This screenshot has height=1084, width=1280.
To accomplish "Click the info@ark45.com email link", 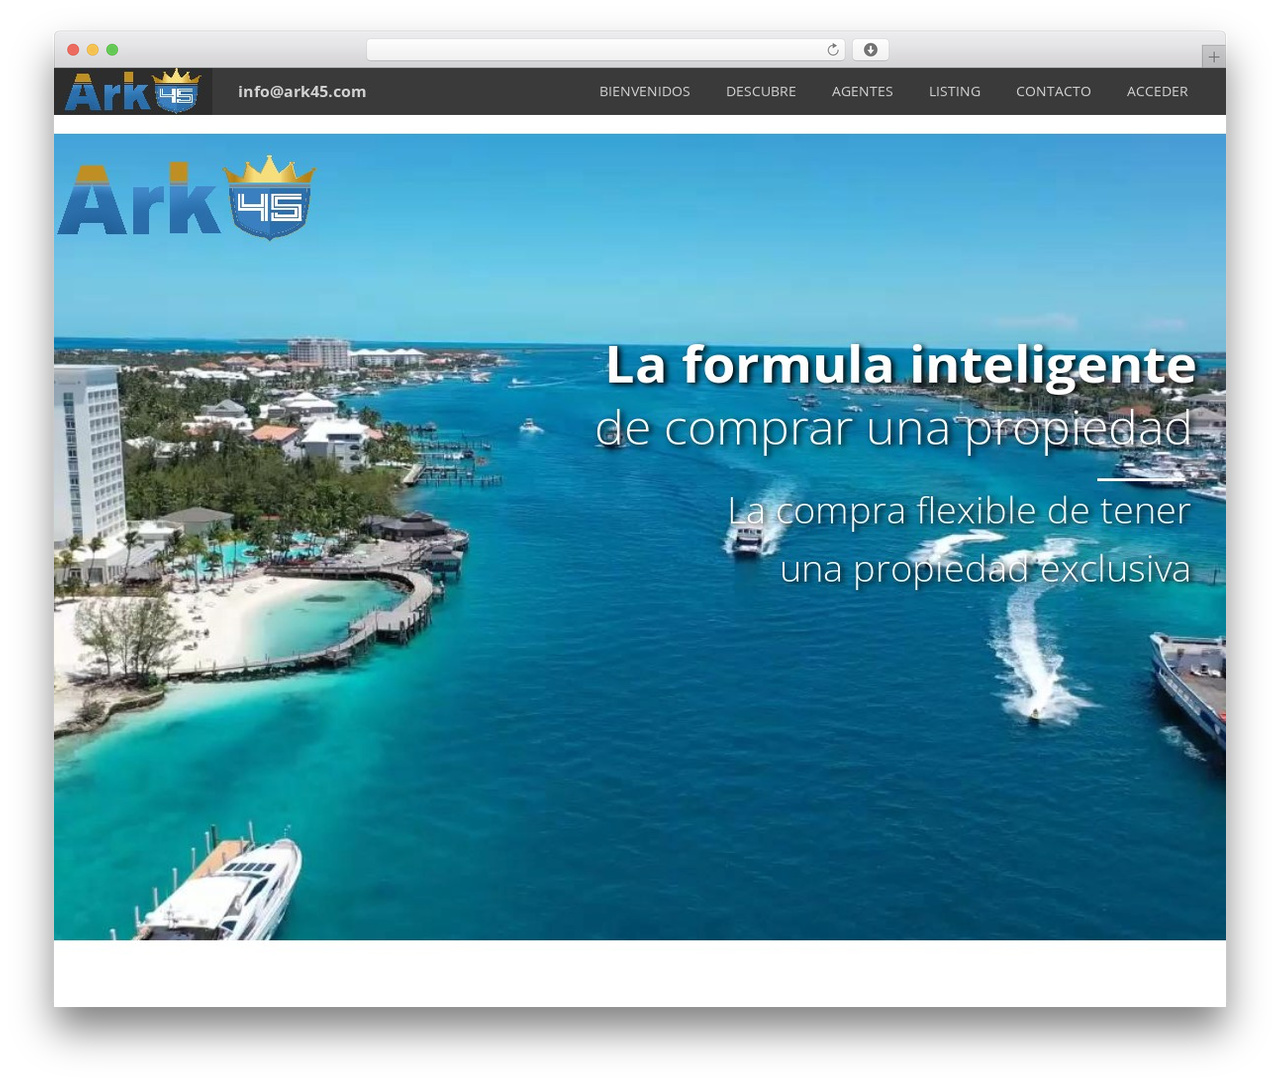I will (x=302, y=91).
